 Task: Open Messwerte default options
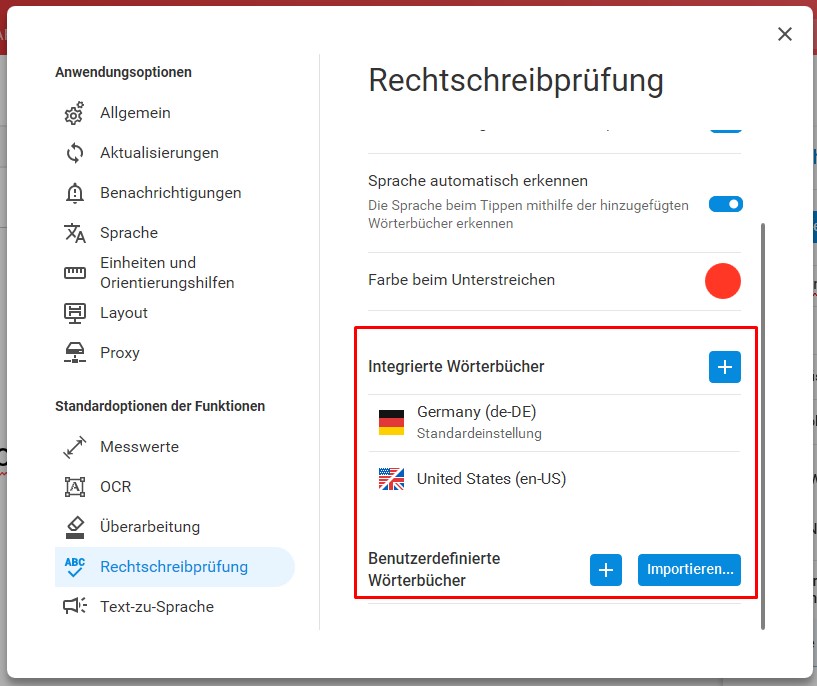175,447
